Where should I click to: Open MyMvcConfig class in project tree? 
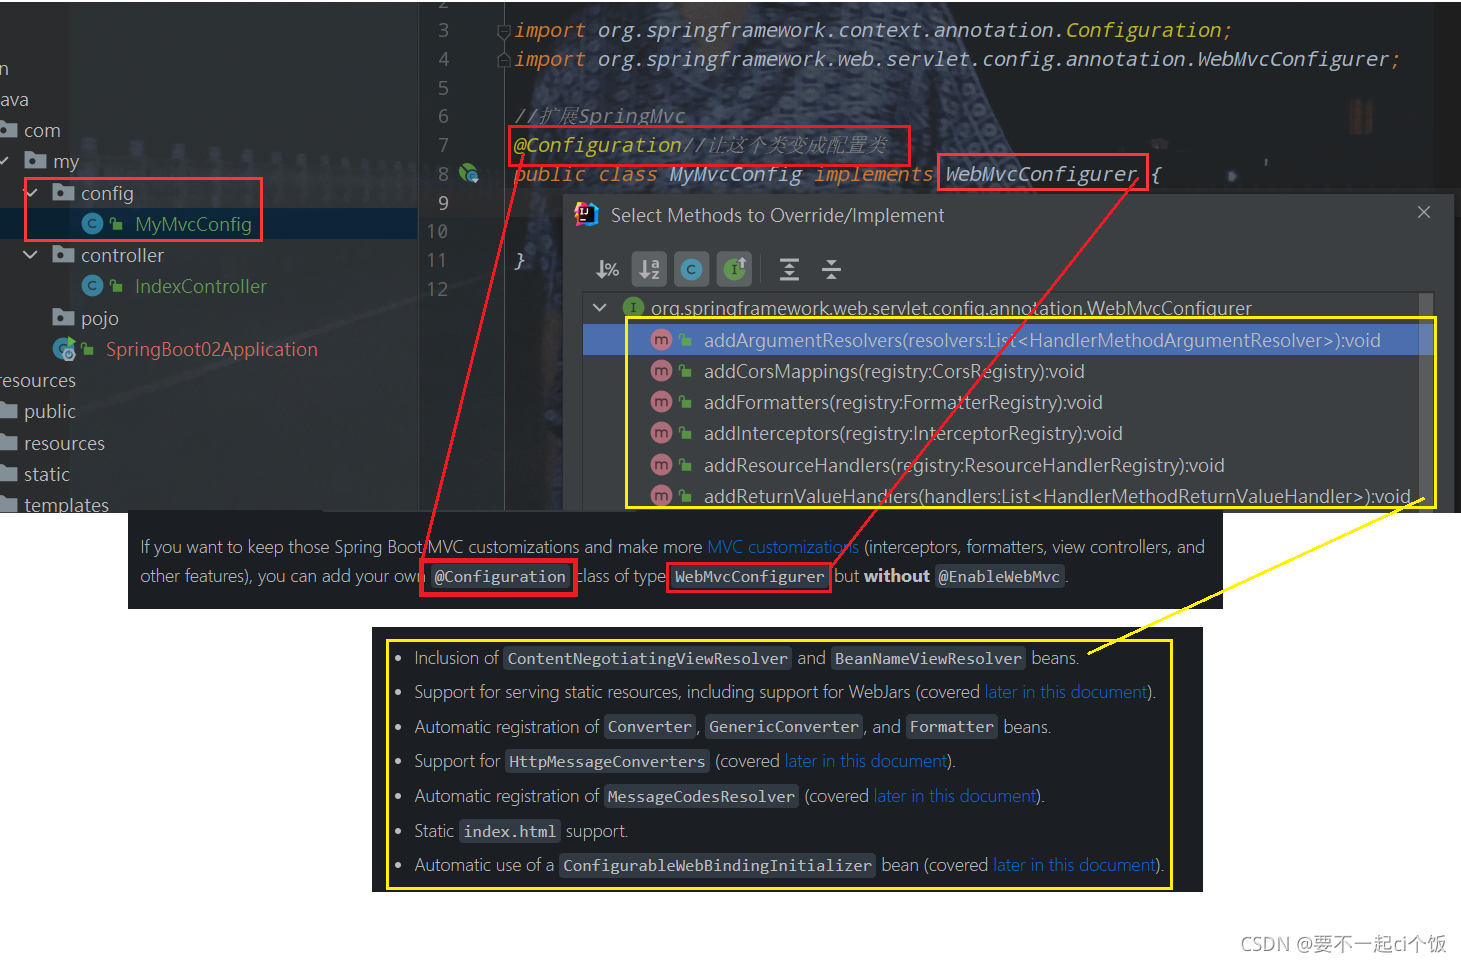coord(193,224)
